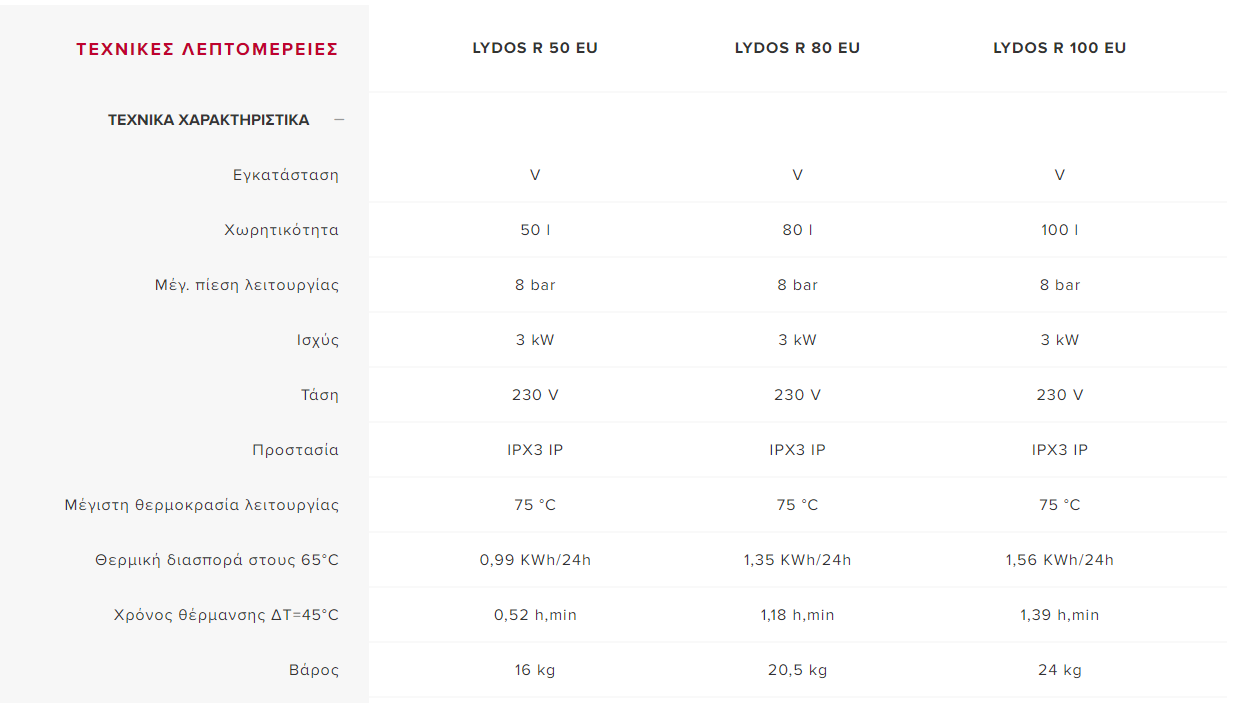Click the ΤΕΧΝΙΚΕΣ ΛΕΠΤΟΜΕΡΕΙΕΣ red heading
This screenshot has height=703, width=1240.
207,49
